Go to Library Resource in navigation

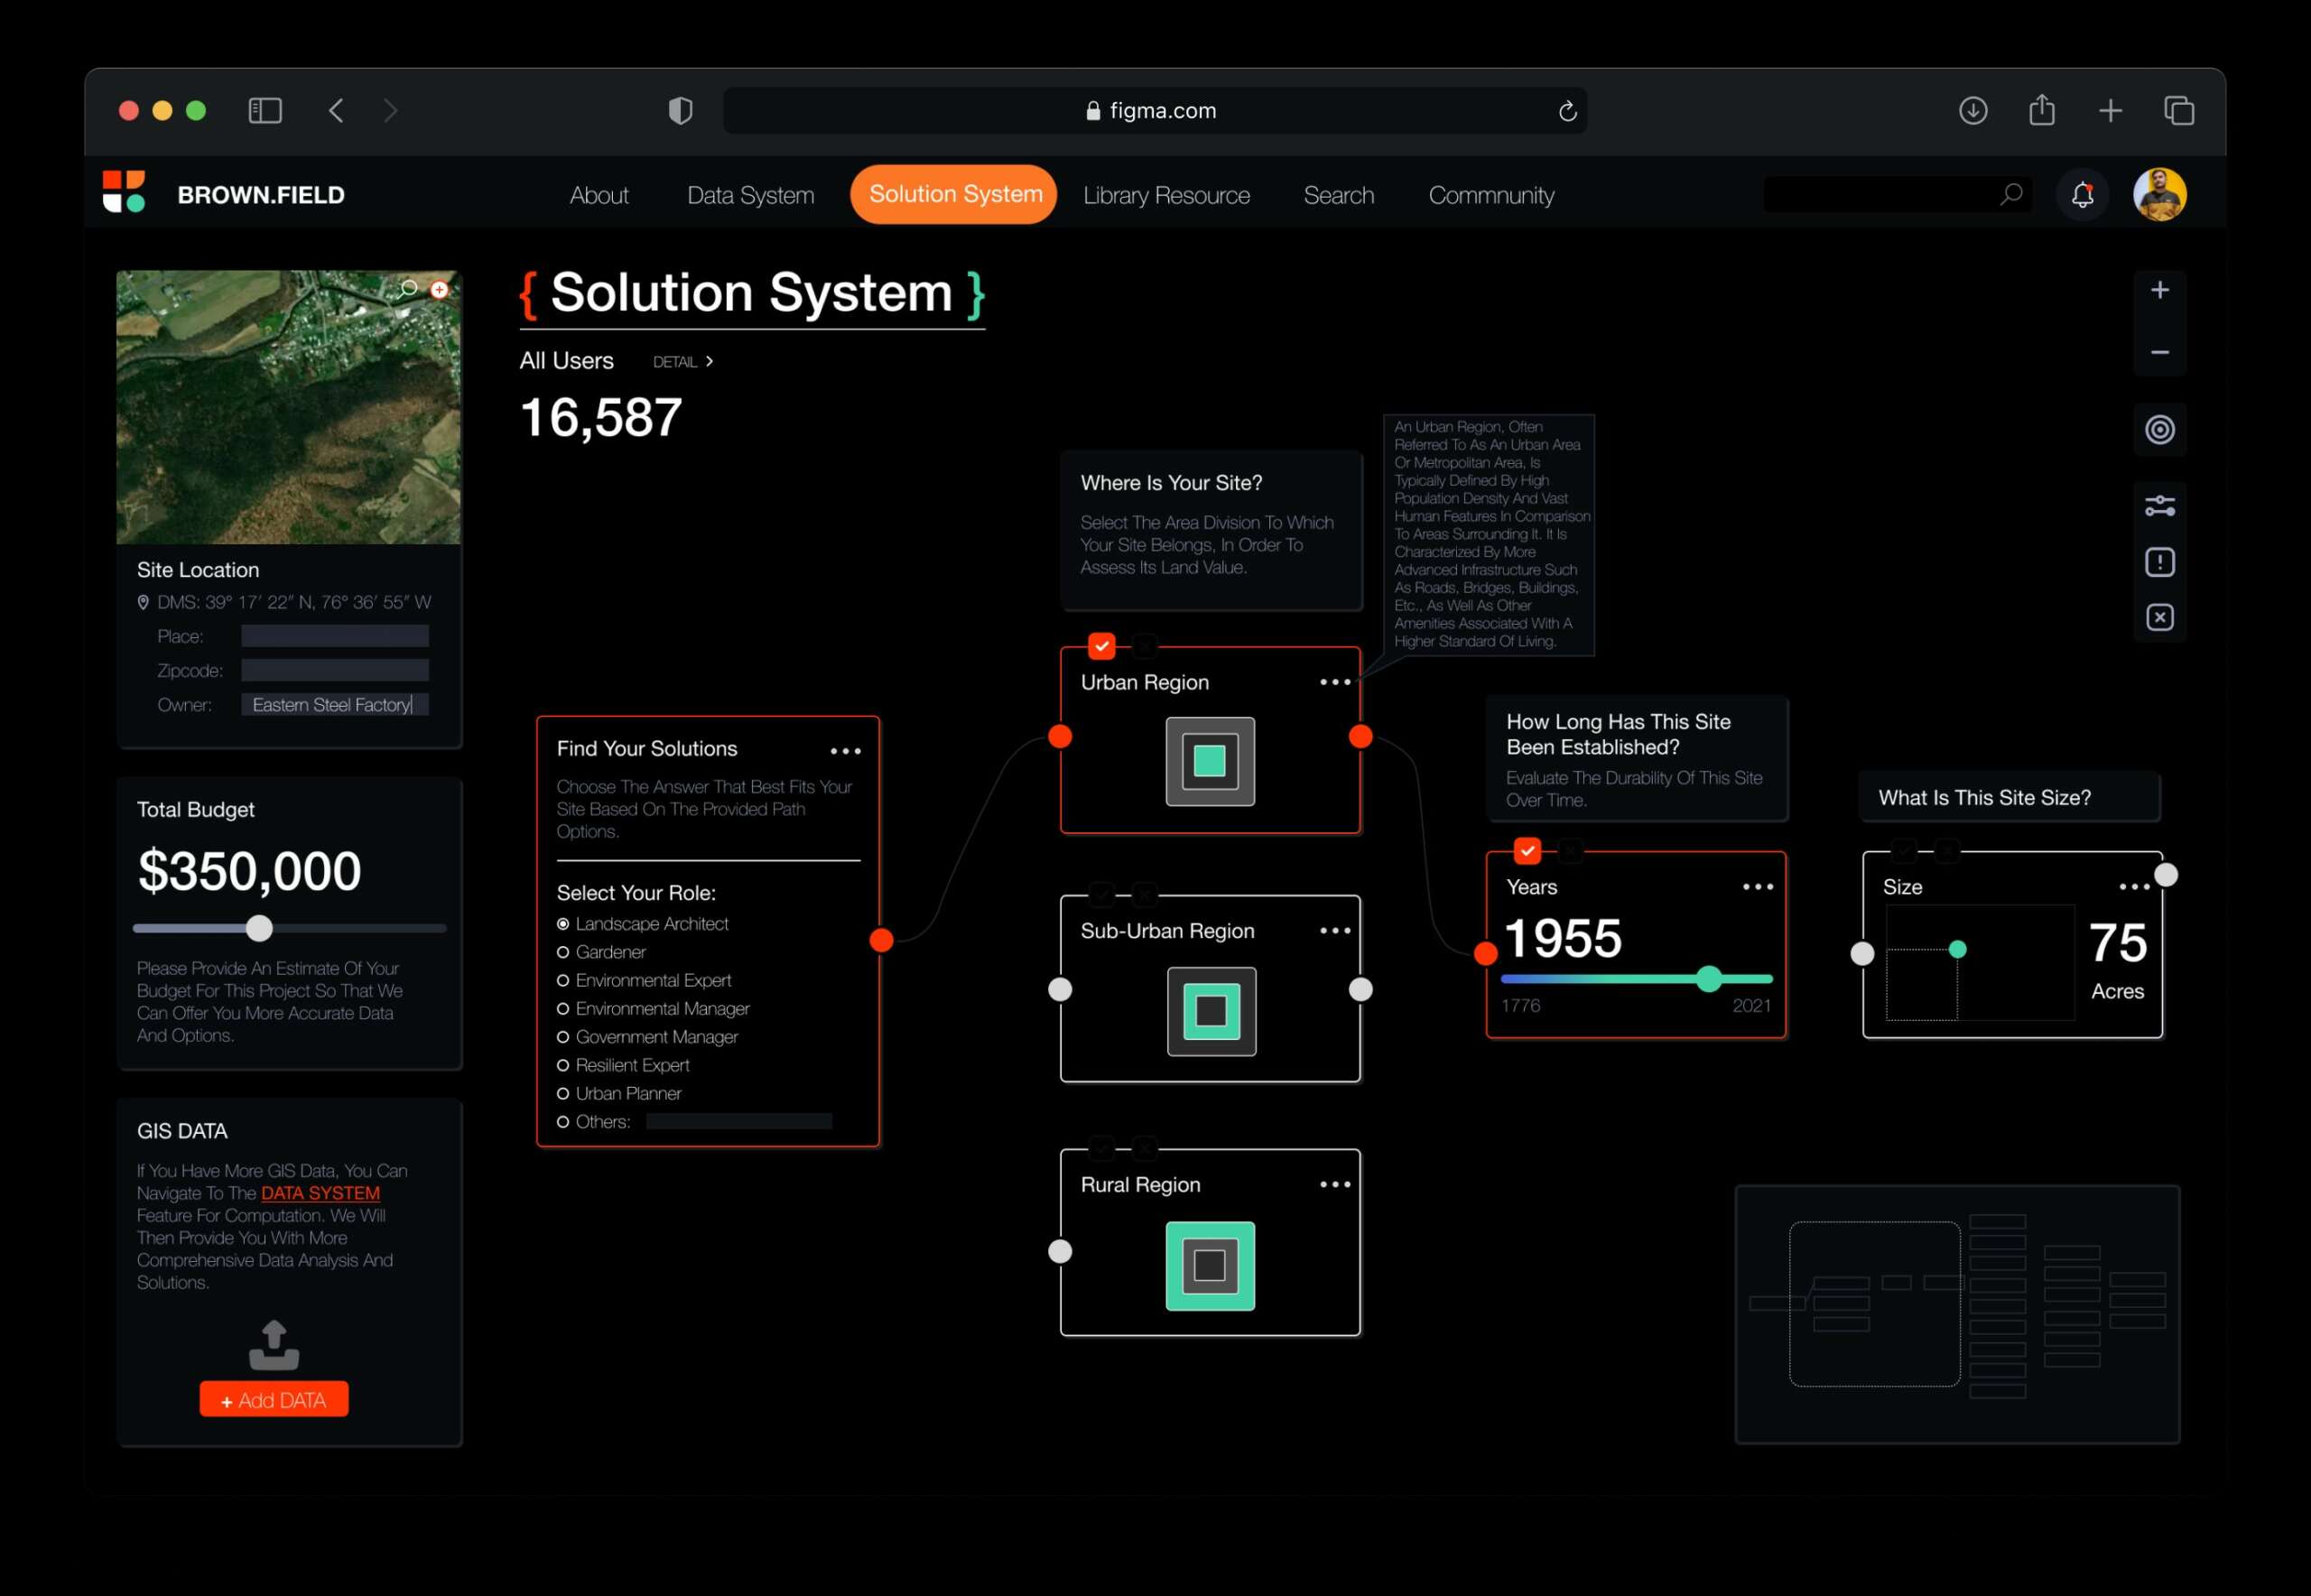point(1166,195)
